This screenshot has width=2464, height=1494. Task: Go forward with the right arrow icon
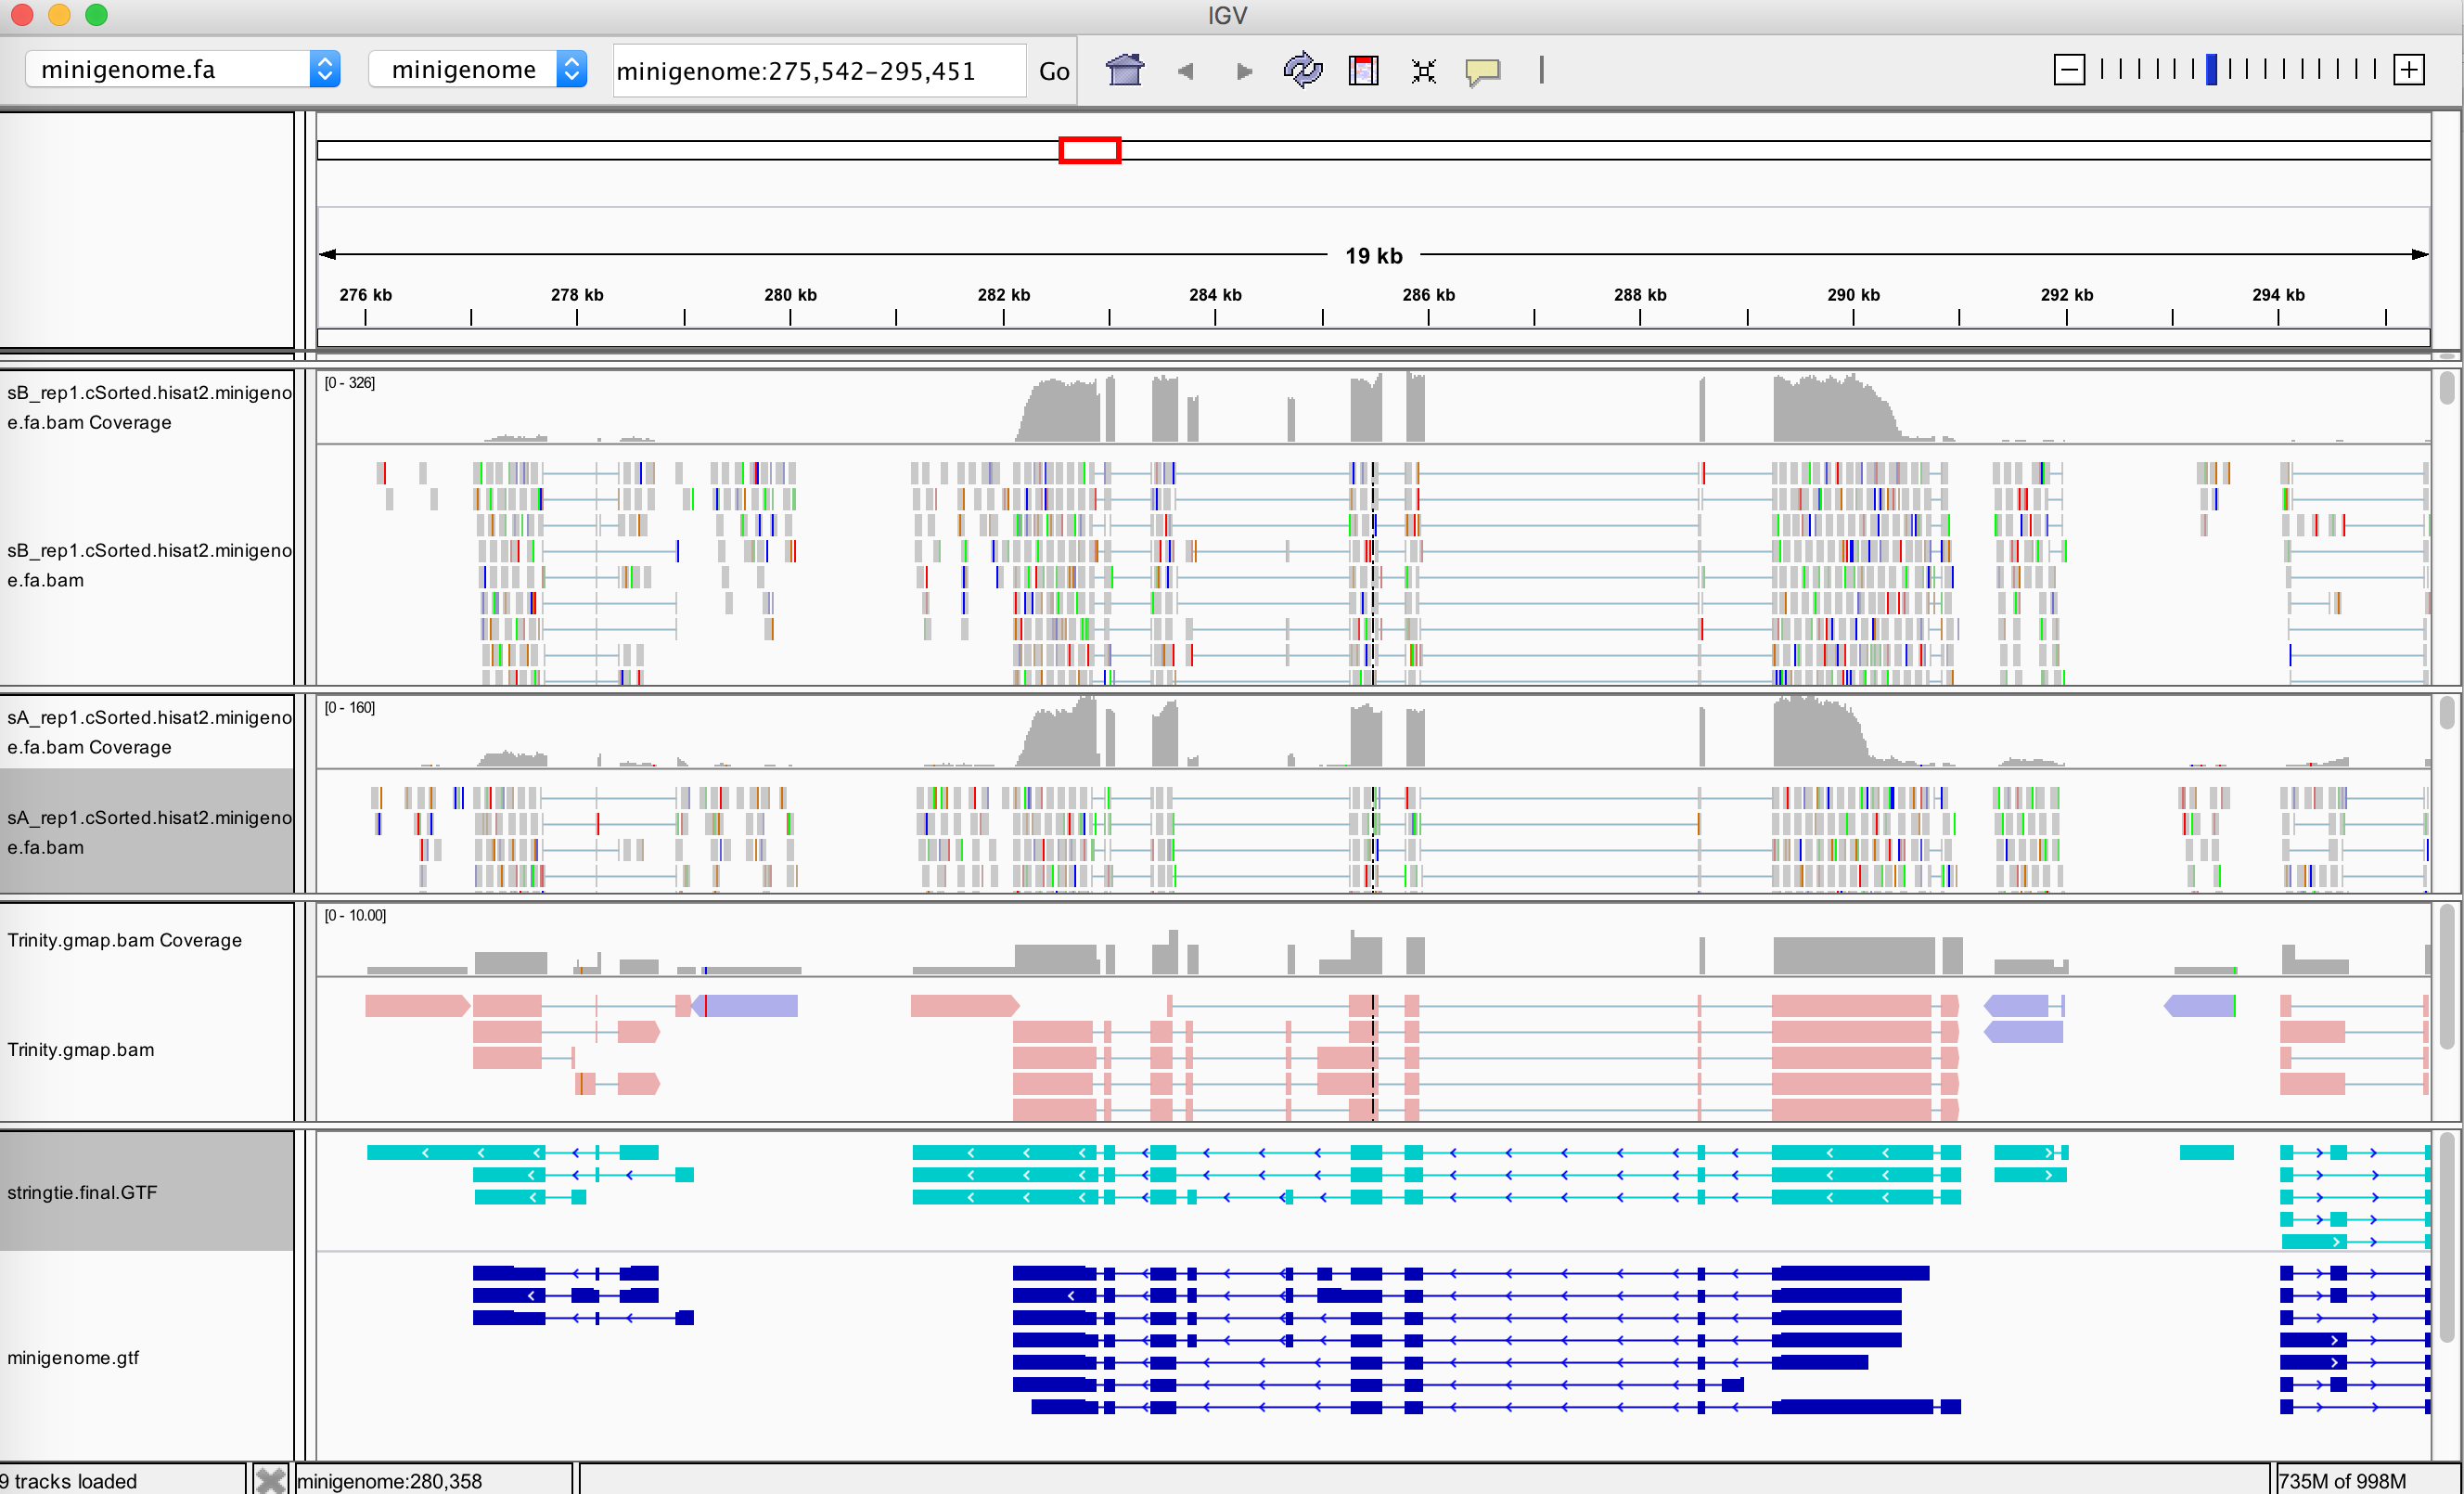[1244, 71]
